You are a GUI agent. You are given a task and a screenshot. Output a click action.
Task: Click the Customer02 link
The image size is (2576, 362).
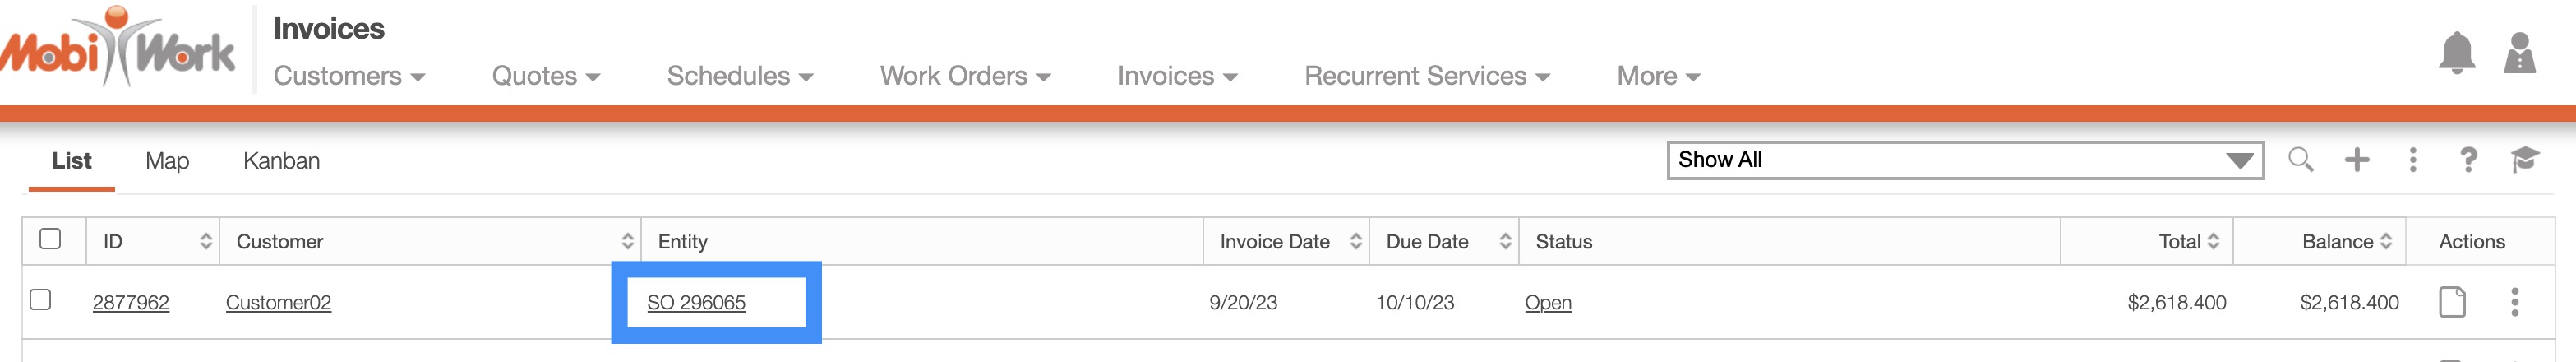(x=278, y=303)
